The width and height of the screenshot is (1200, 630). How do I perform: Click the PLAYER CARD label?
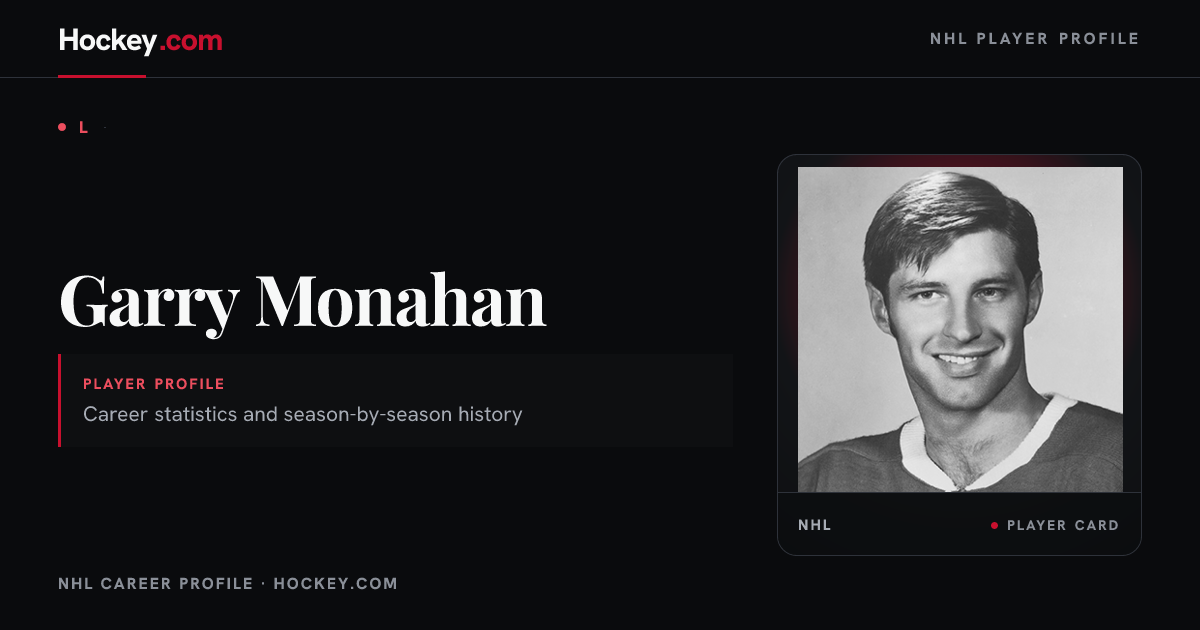[x=1063, y=525]
